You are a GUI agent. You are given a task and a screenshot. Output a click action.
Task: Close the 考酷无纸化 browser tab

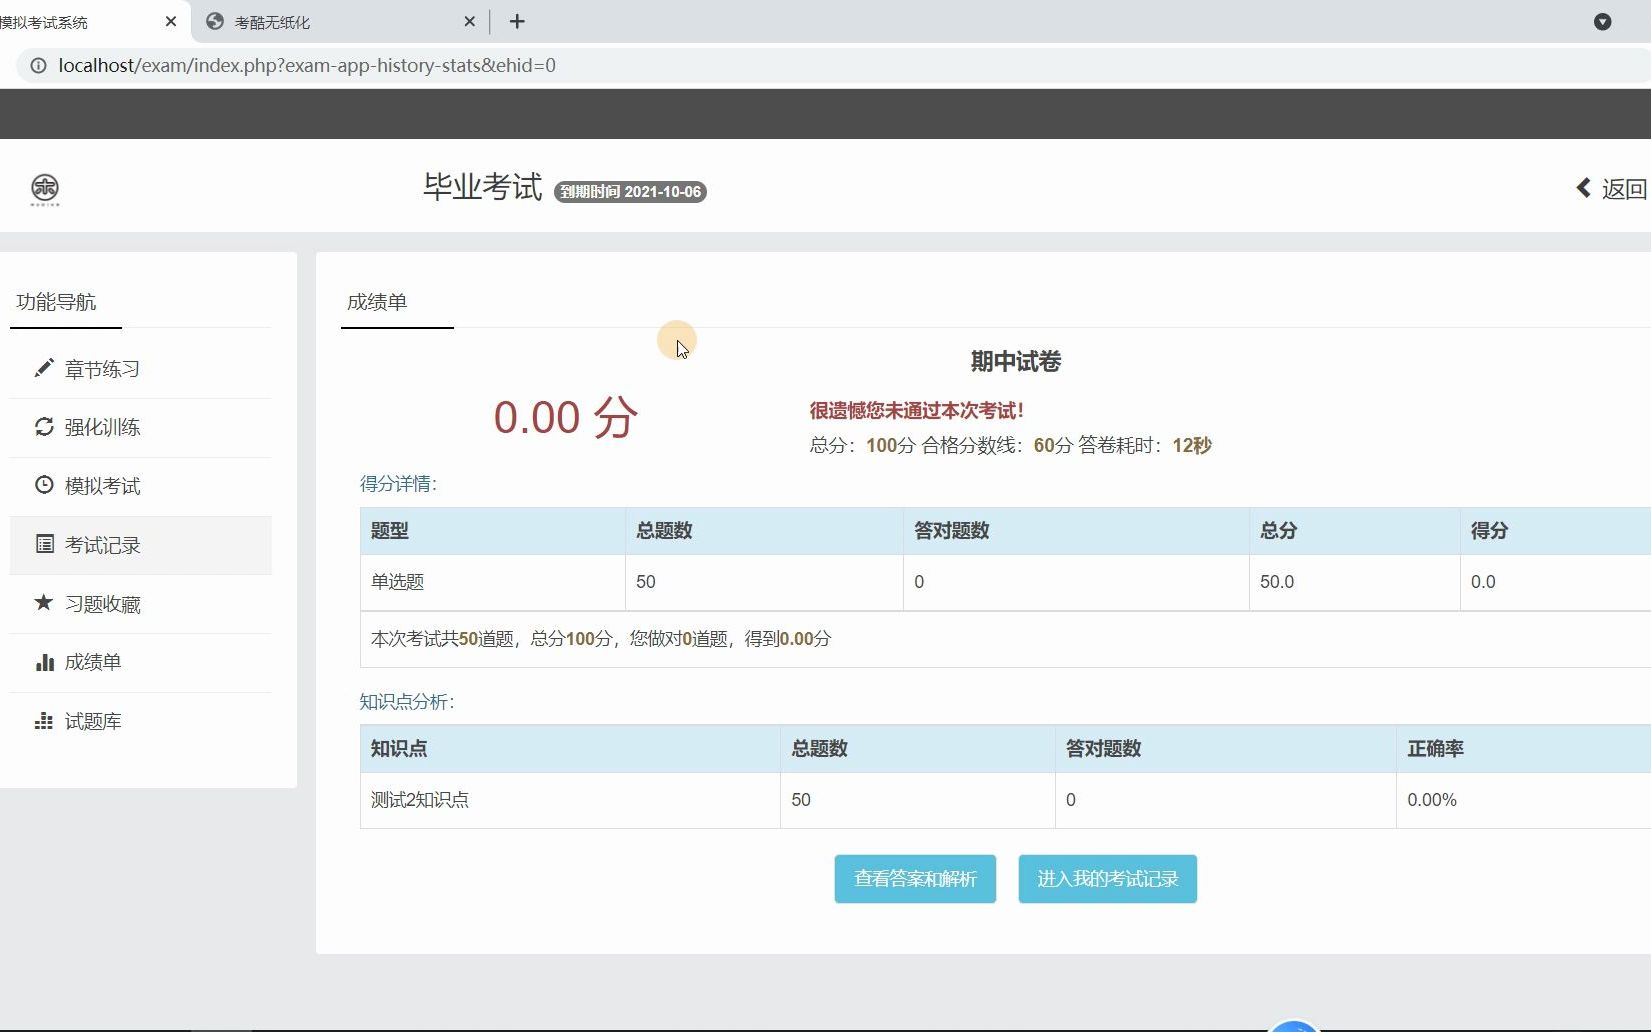(x=470, y=21)
